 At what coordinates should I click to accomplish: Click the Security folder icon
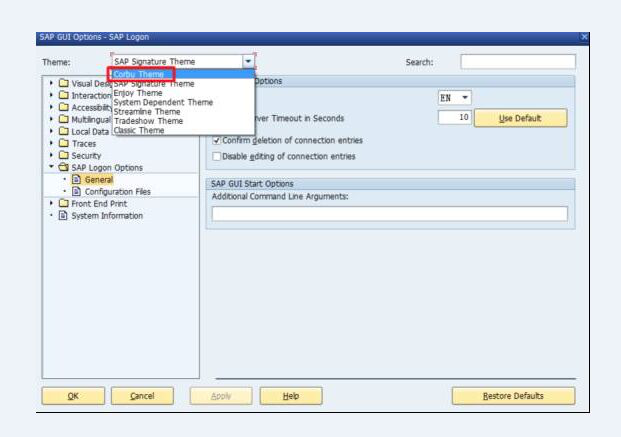tap(63, 155)
